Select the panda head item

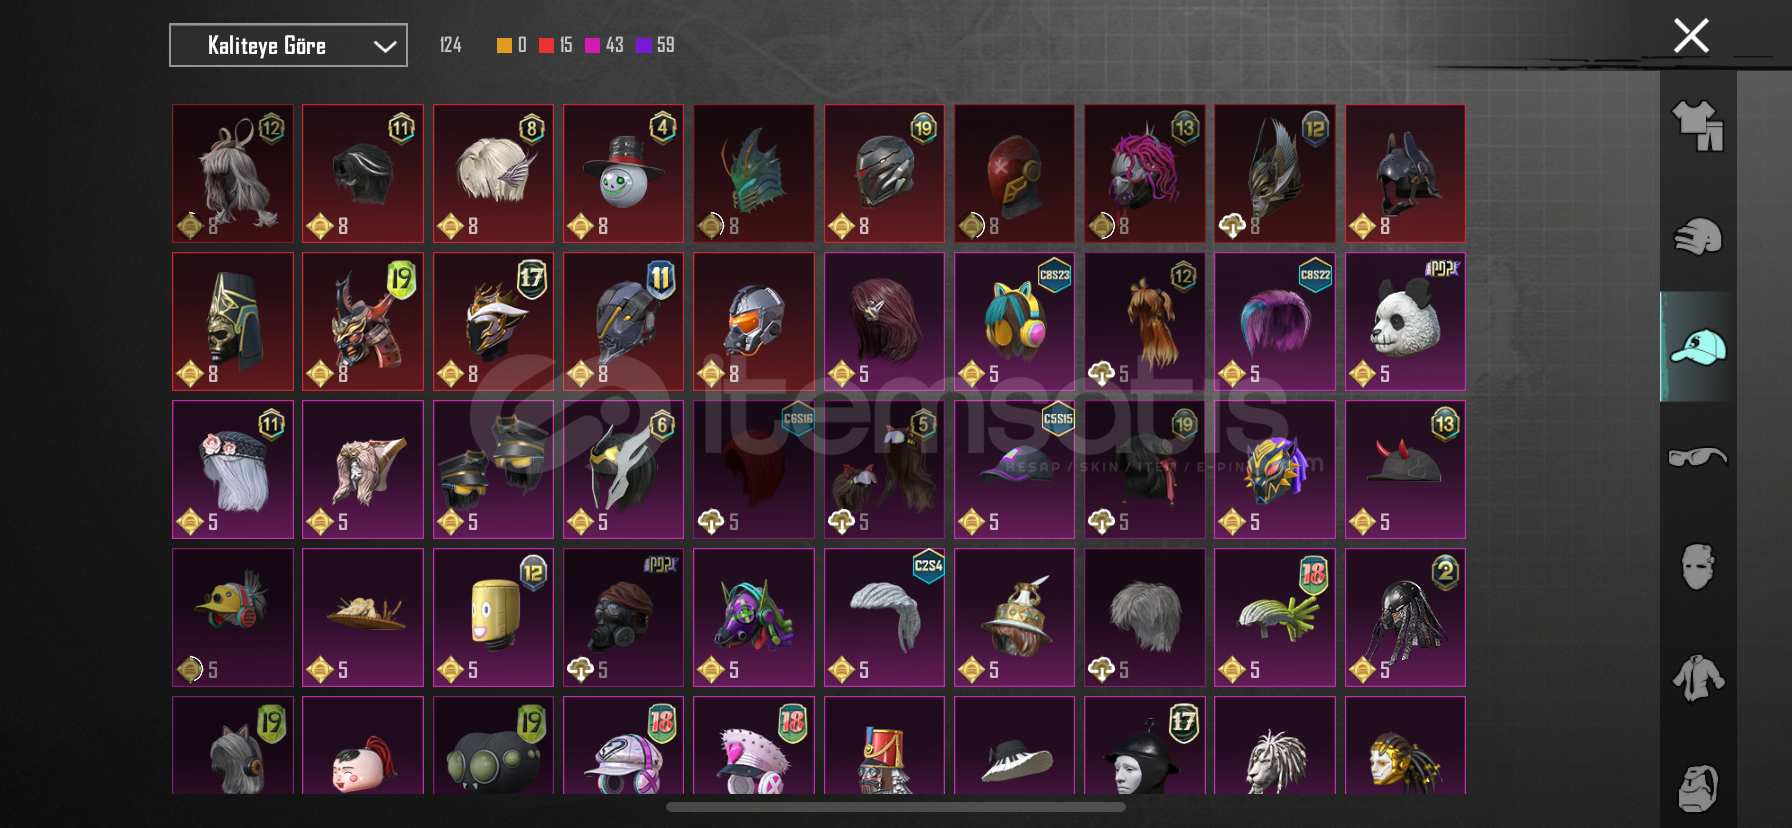coord(1405,321)
